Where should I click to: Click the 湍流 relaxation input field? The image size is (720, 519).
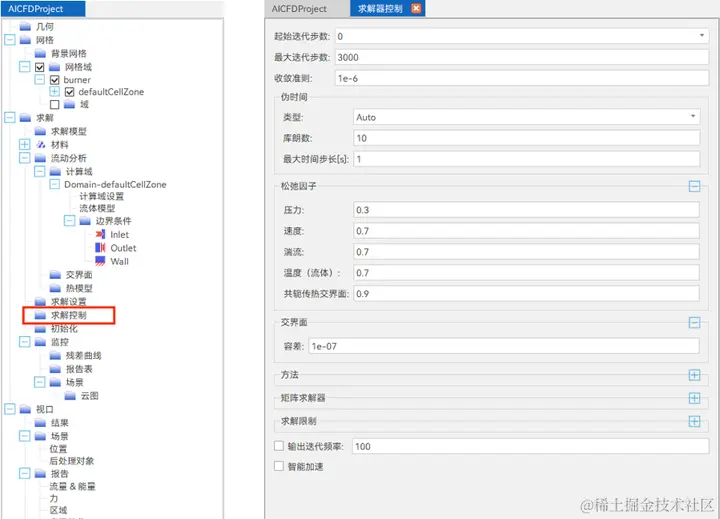point(527,252)
